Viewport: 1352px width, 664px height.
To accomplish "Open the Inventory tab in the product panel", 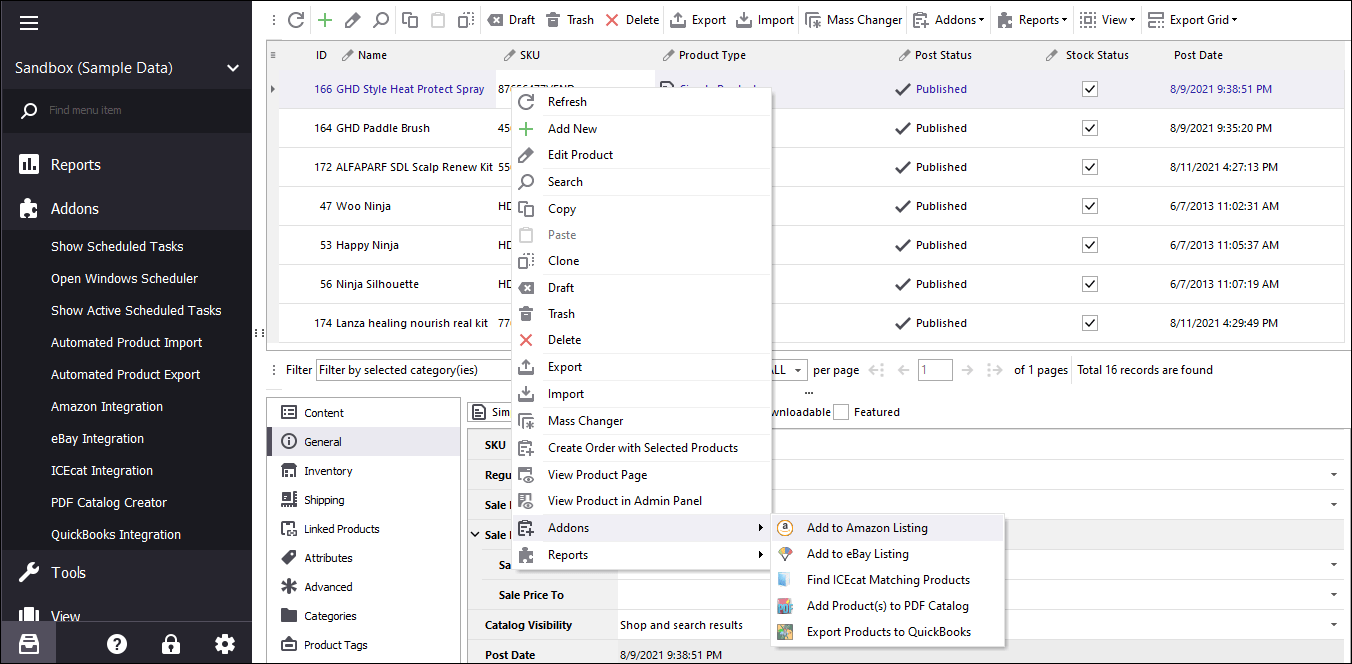I will [x=328, y=471].
